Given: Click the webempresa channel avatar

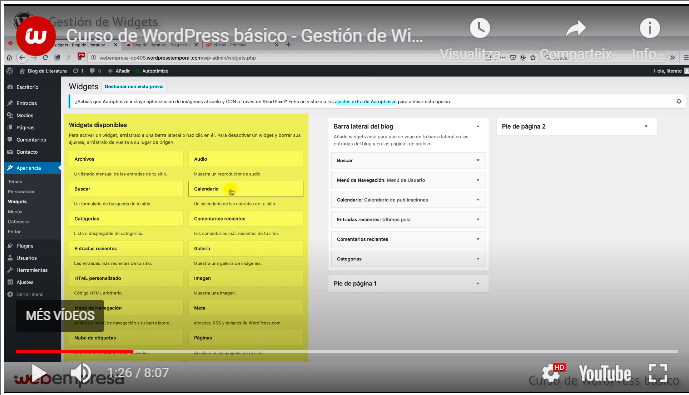Looking at the screenshot, I should click(x=36, y=36).
